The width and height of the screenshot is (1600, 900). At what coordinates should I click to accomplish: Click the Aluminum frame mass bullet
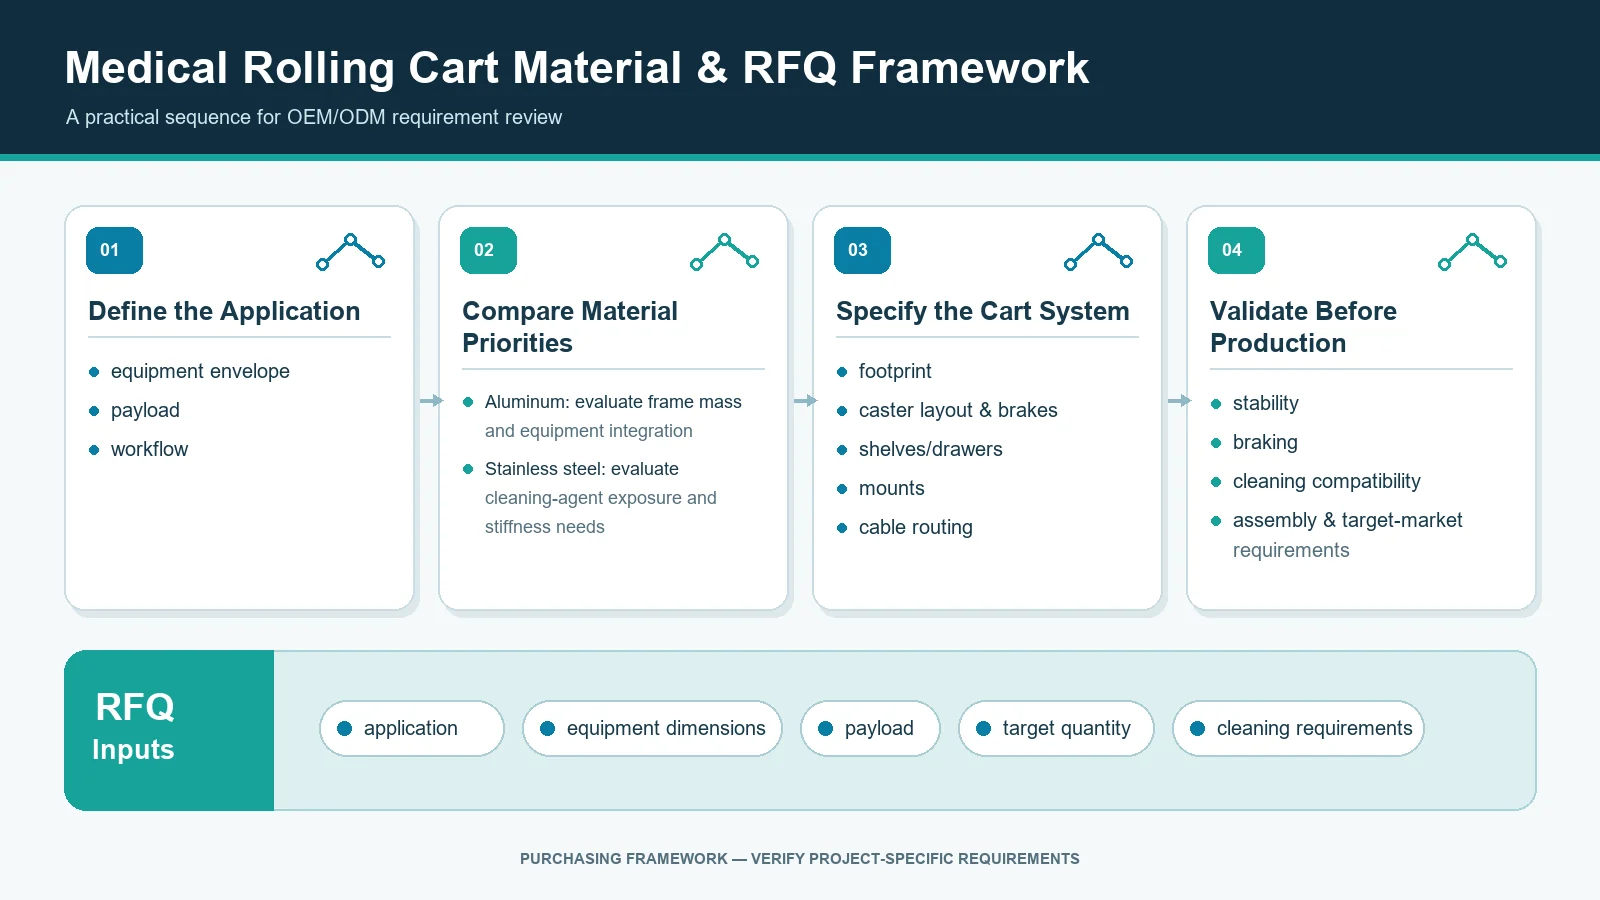[x=602, y=416]
